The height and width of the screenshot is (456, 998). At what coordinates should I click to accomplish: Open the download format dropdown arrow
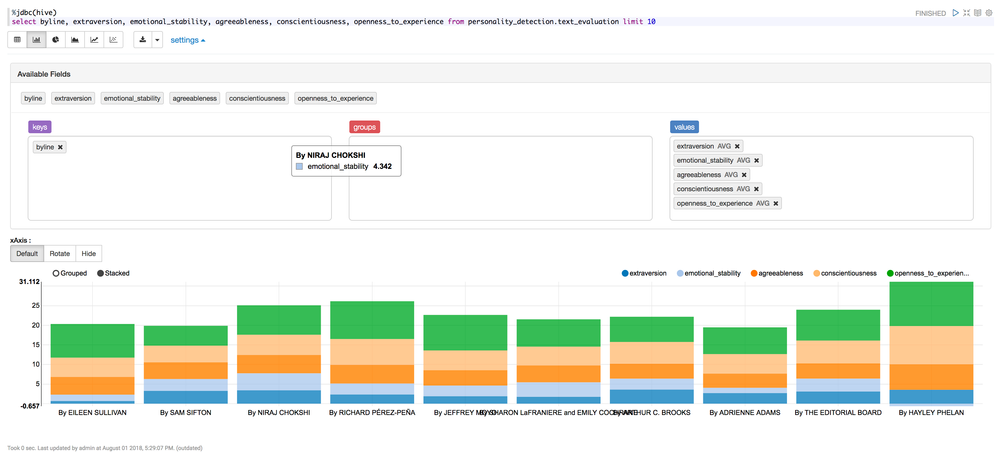157,40
